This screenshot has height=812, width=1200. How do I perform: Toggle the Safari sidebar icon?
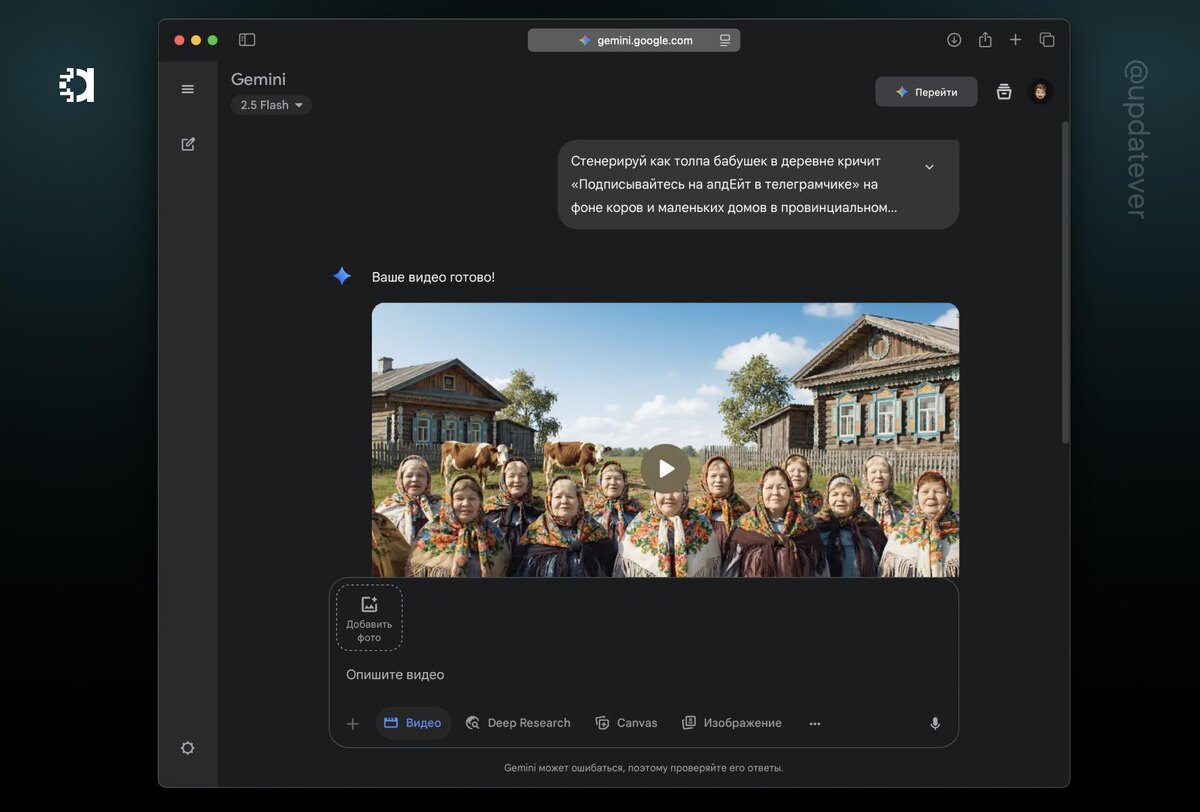[x=247, y=40]
